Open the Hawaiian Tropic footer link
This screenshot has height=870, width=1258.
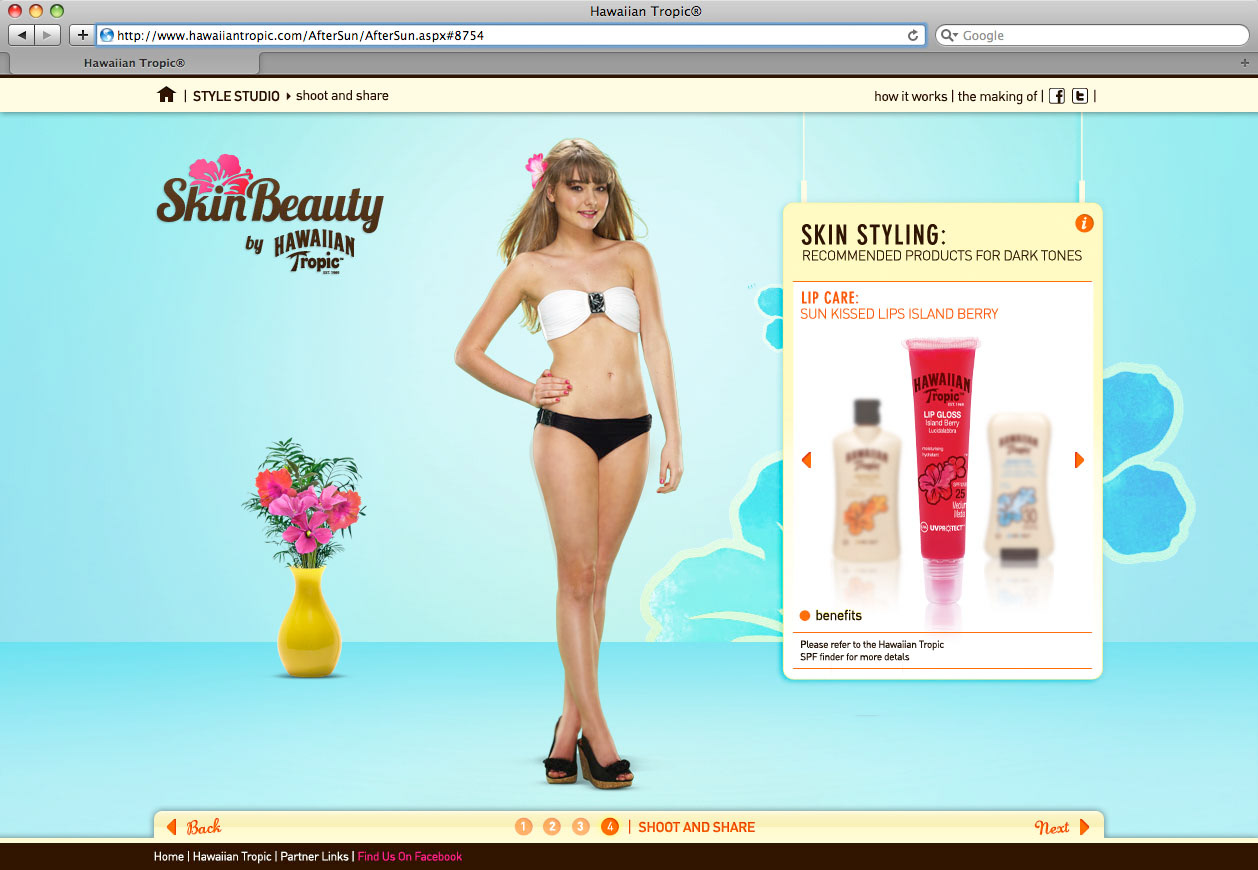click(x=232, y=856)
